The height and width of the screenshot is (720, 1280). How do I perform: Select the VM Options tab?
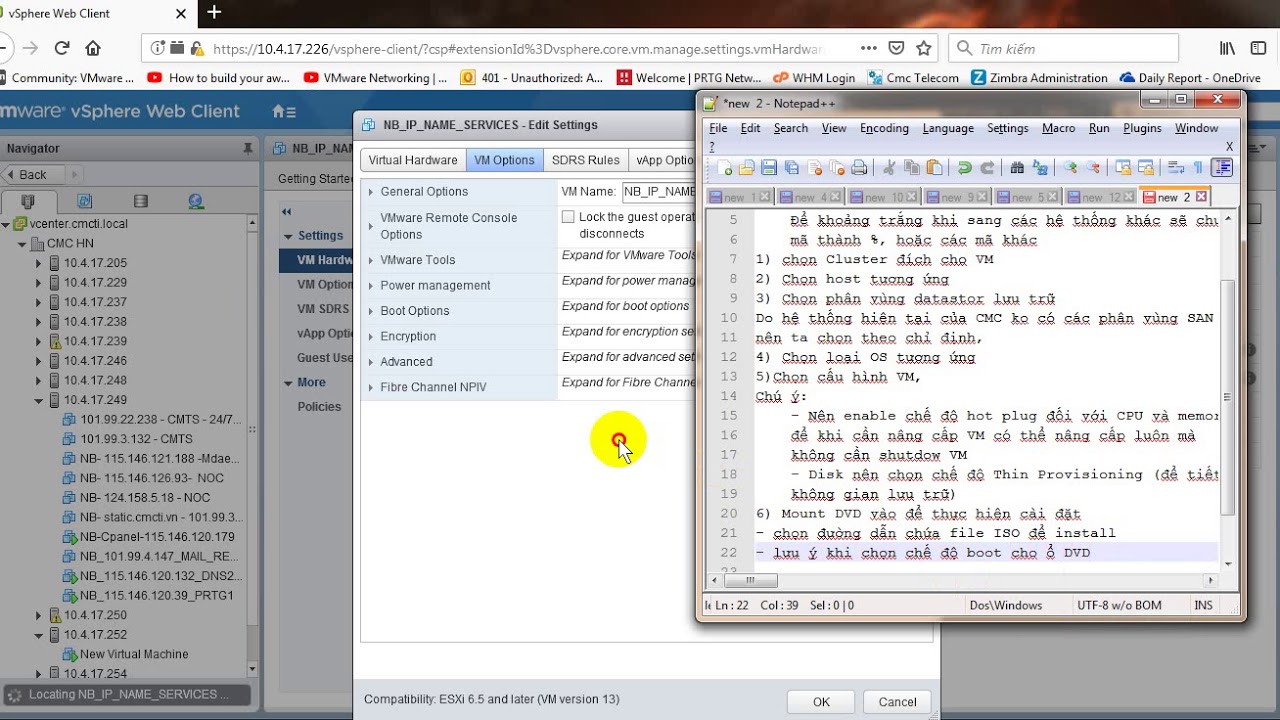pos(504,160)
